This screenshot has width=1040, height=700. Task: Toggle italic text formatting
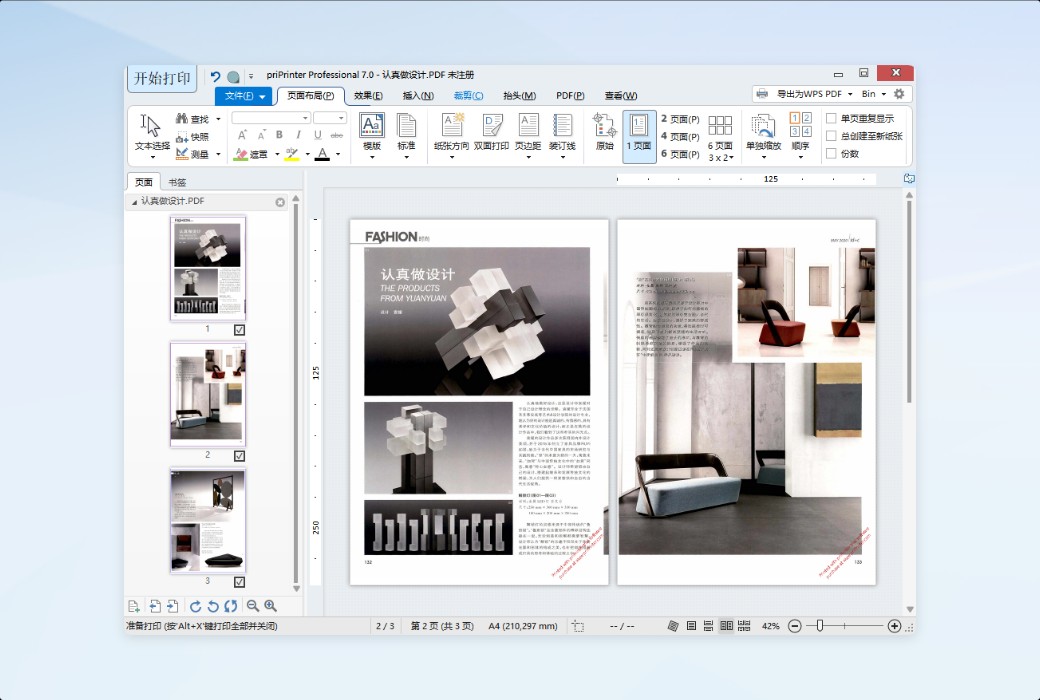pyautogui.click(x=298, y=135)
